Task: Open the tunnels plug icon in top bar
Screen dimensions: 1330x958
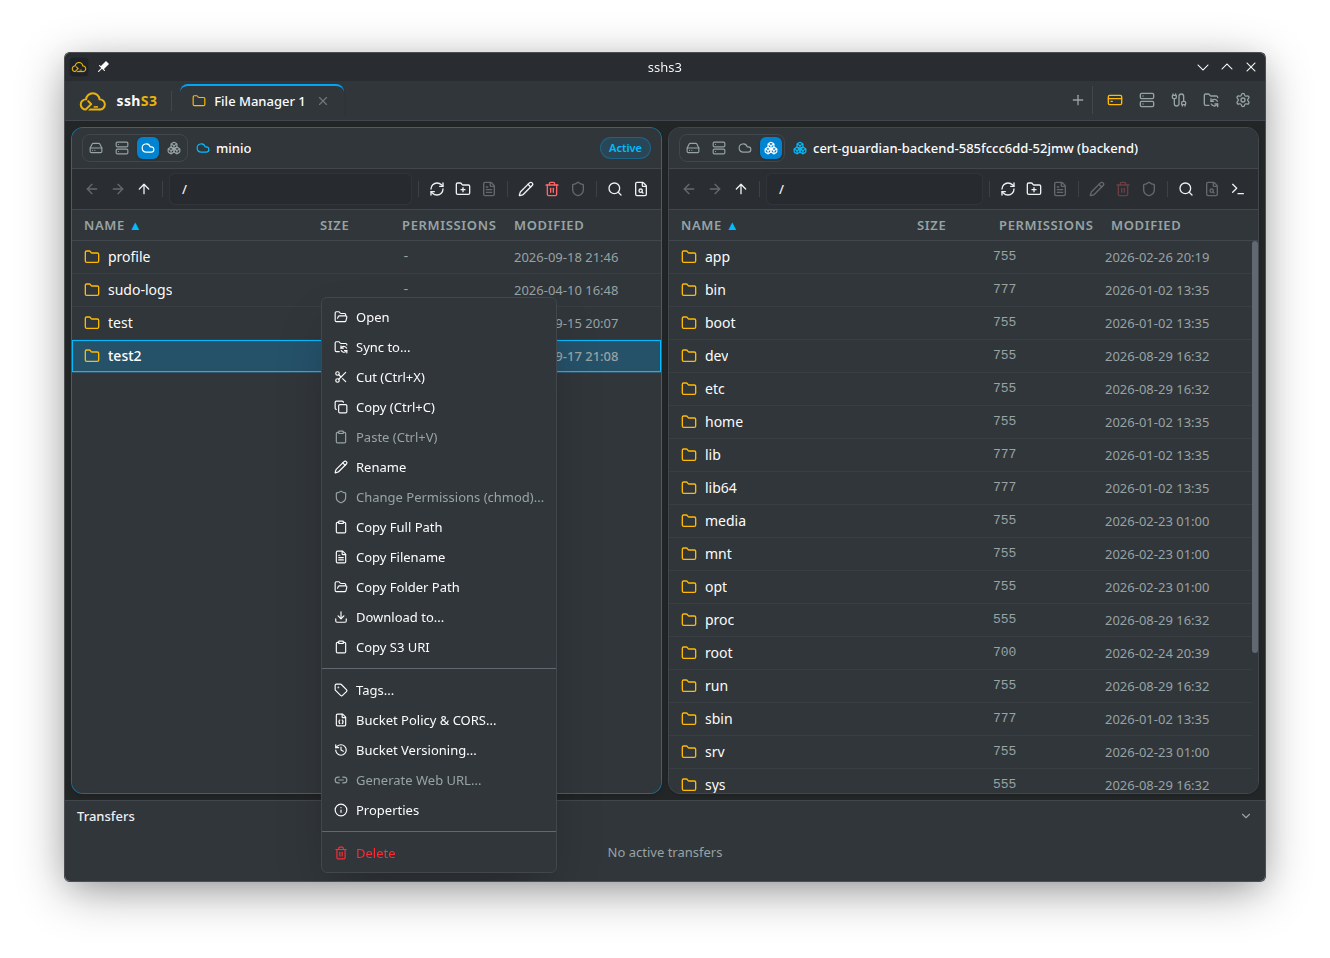Action: [x=1179, y=100]
